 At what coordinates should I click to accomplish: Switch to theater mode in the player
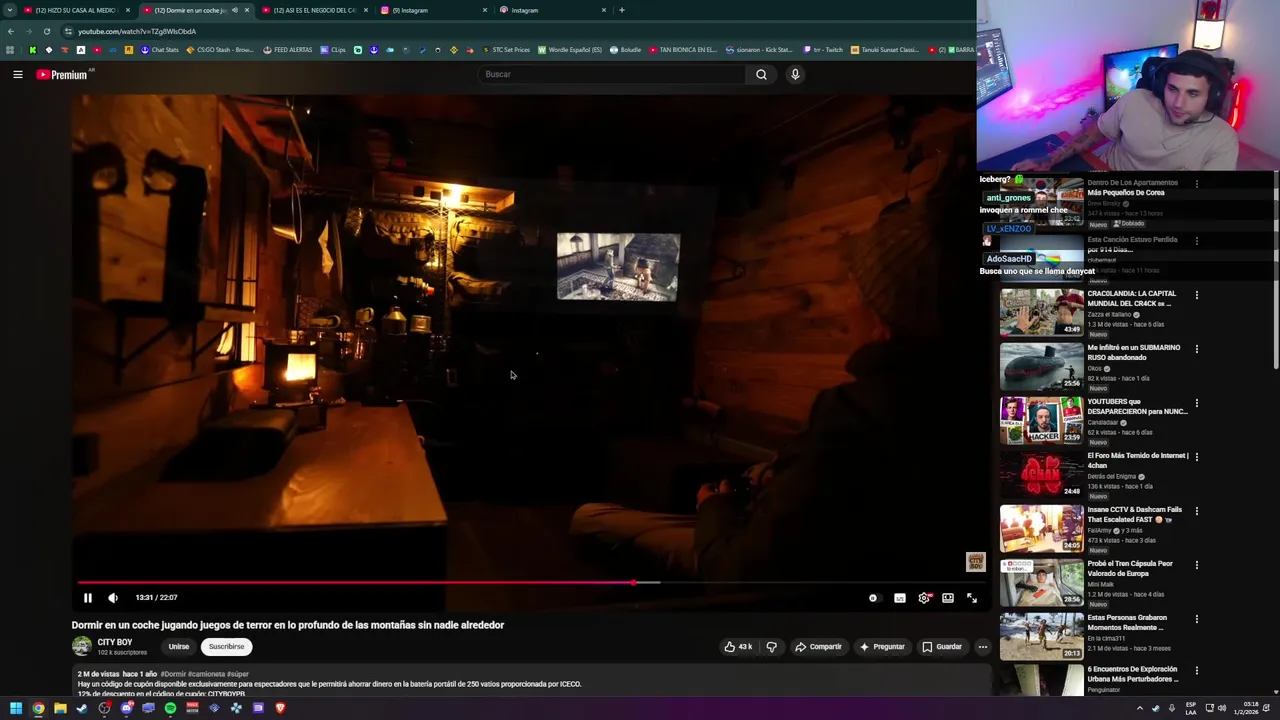pyautogui.click(x=948, y=598)
